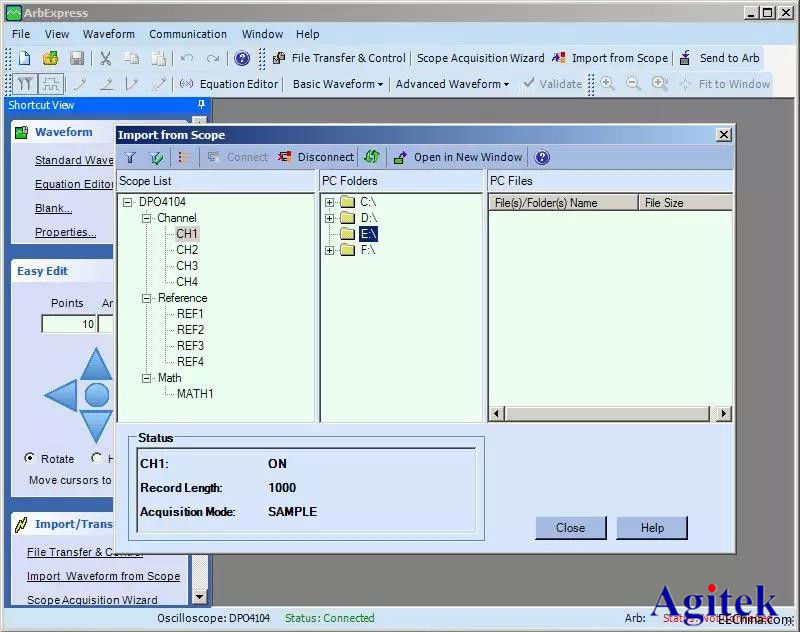This screenshot has height=632, width=800.
Task: Click Easy Edit up arrow button
Action: 96,363
